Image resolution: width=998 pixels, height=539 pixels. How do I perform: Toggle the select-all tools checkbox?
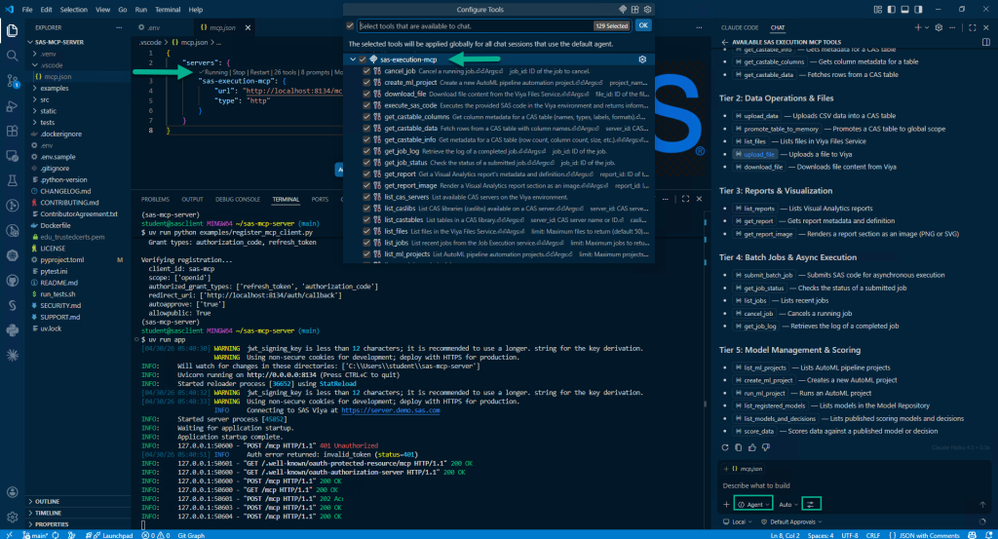(350, 26)
